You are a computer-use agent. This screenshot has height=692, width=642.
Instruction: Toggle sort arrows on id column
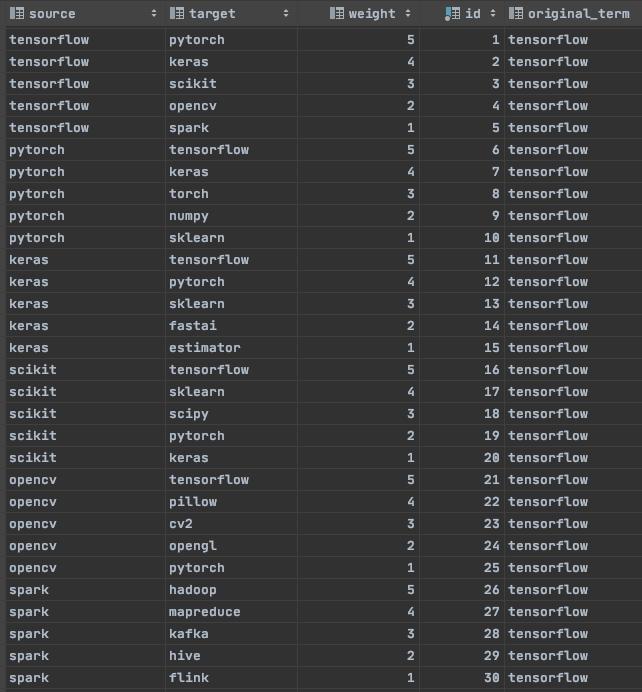[x=493, y=14]
